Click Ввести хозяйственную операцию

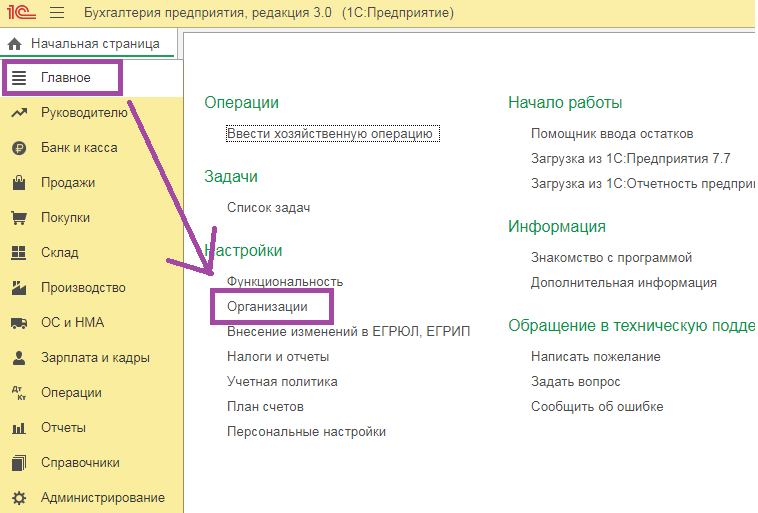(x=333, y=133)
